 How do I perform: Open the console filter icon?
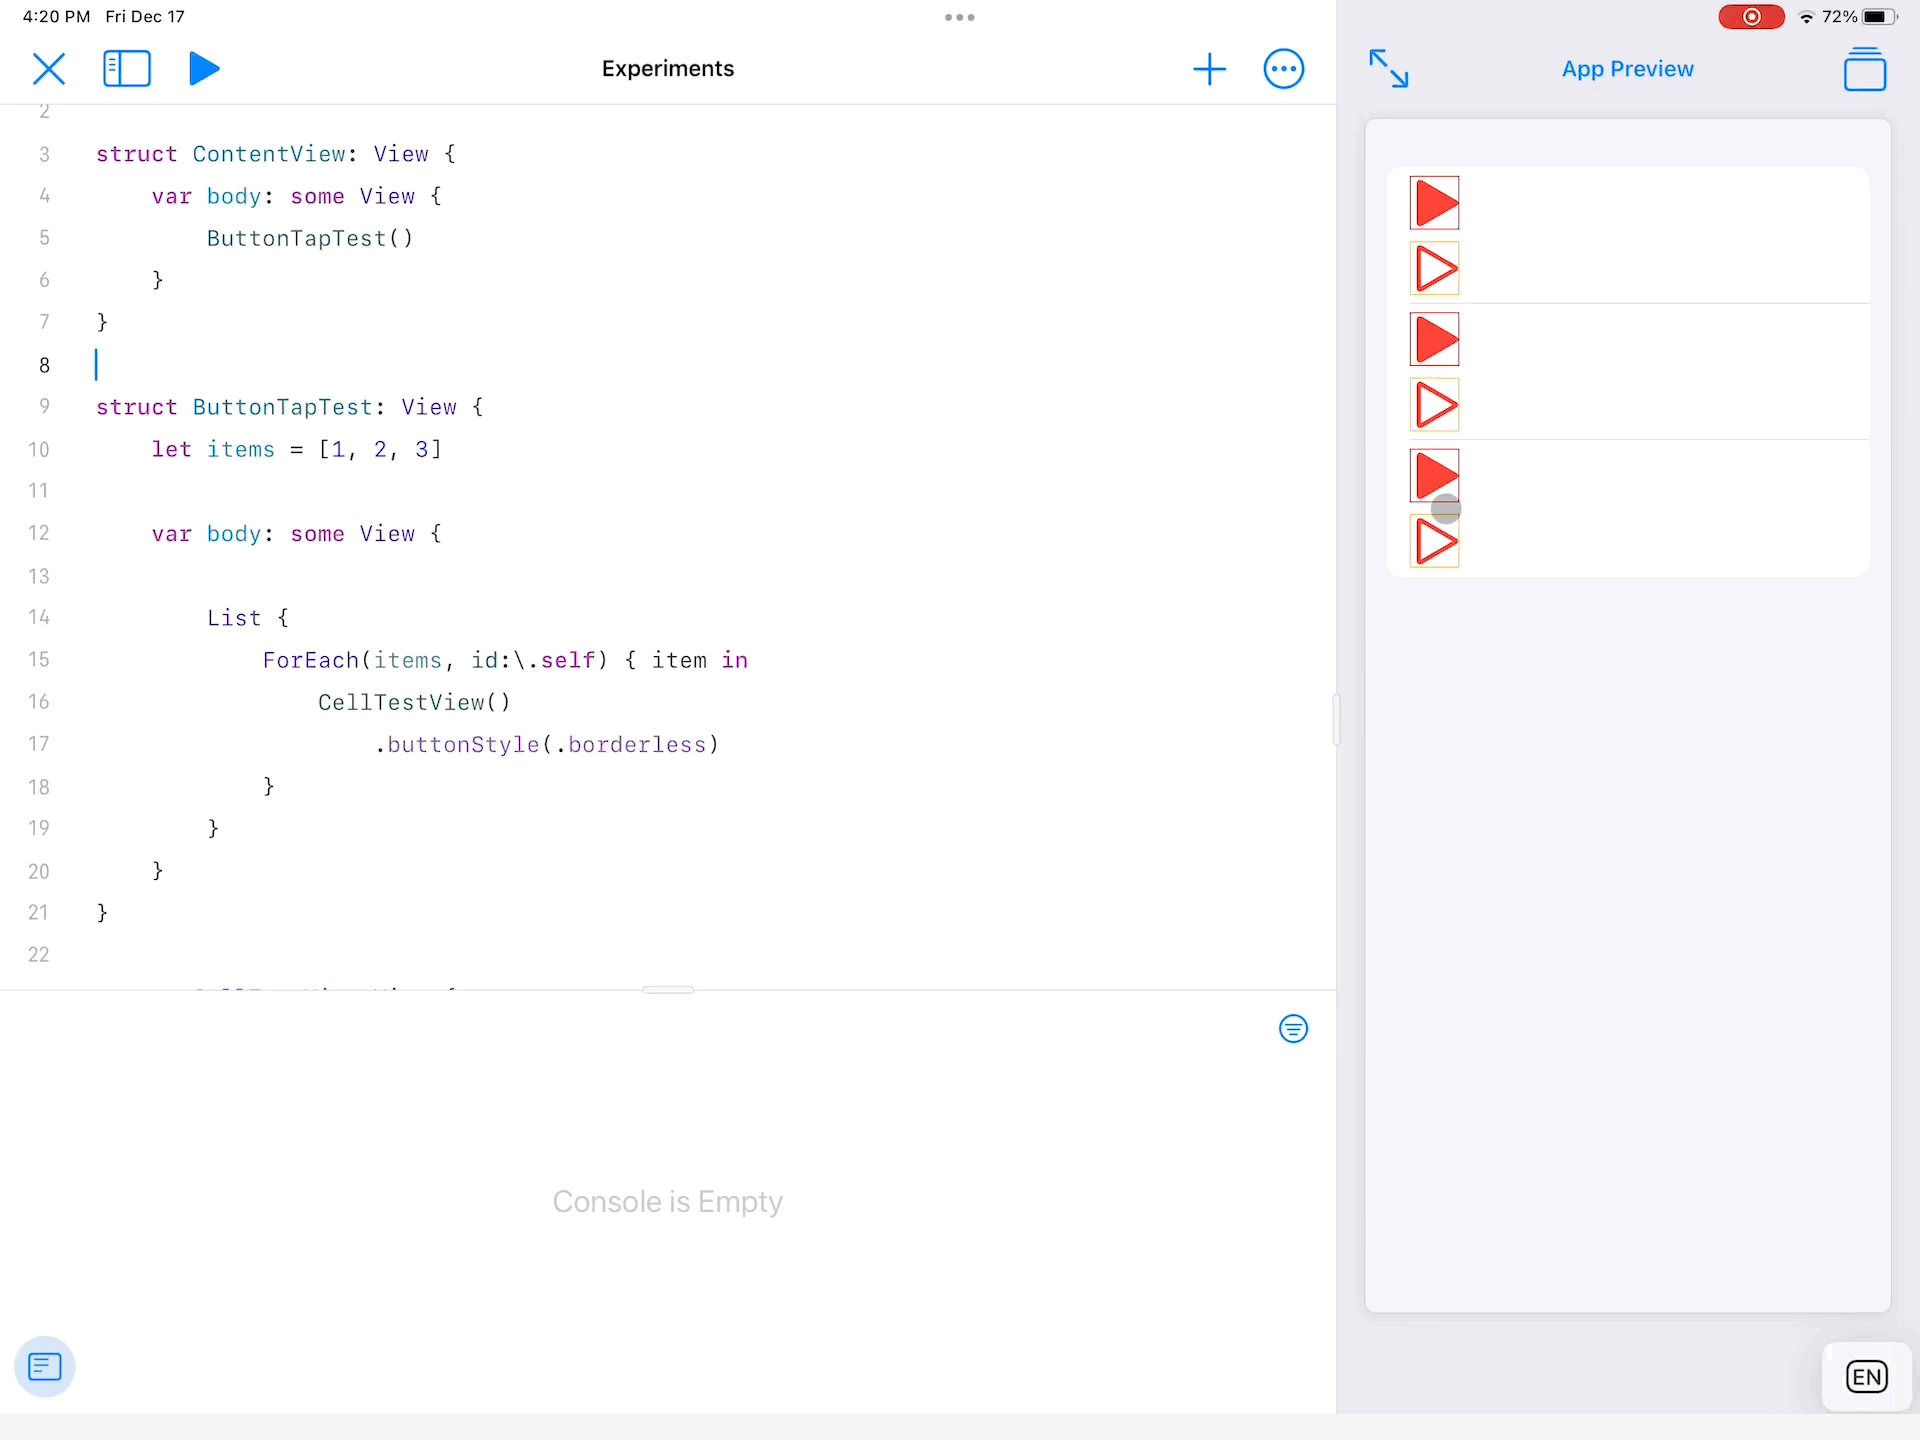(x=1293, y=1029)
